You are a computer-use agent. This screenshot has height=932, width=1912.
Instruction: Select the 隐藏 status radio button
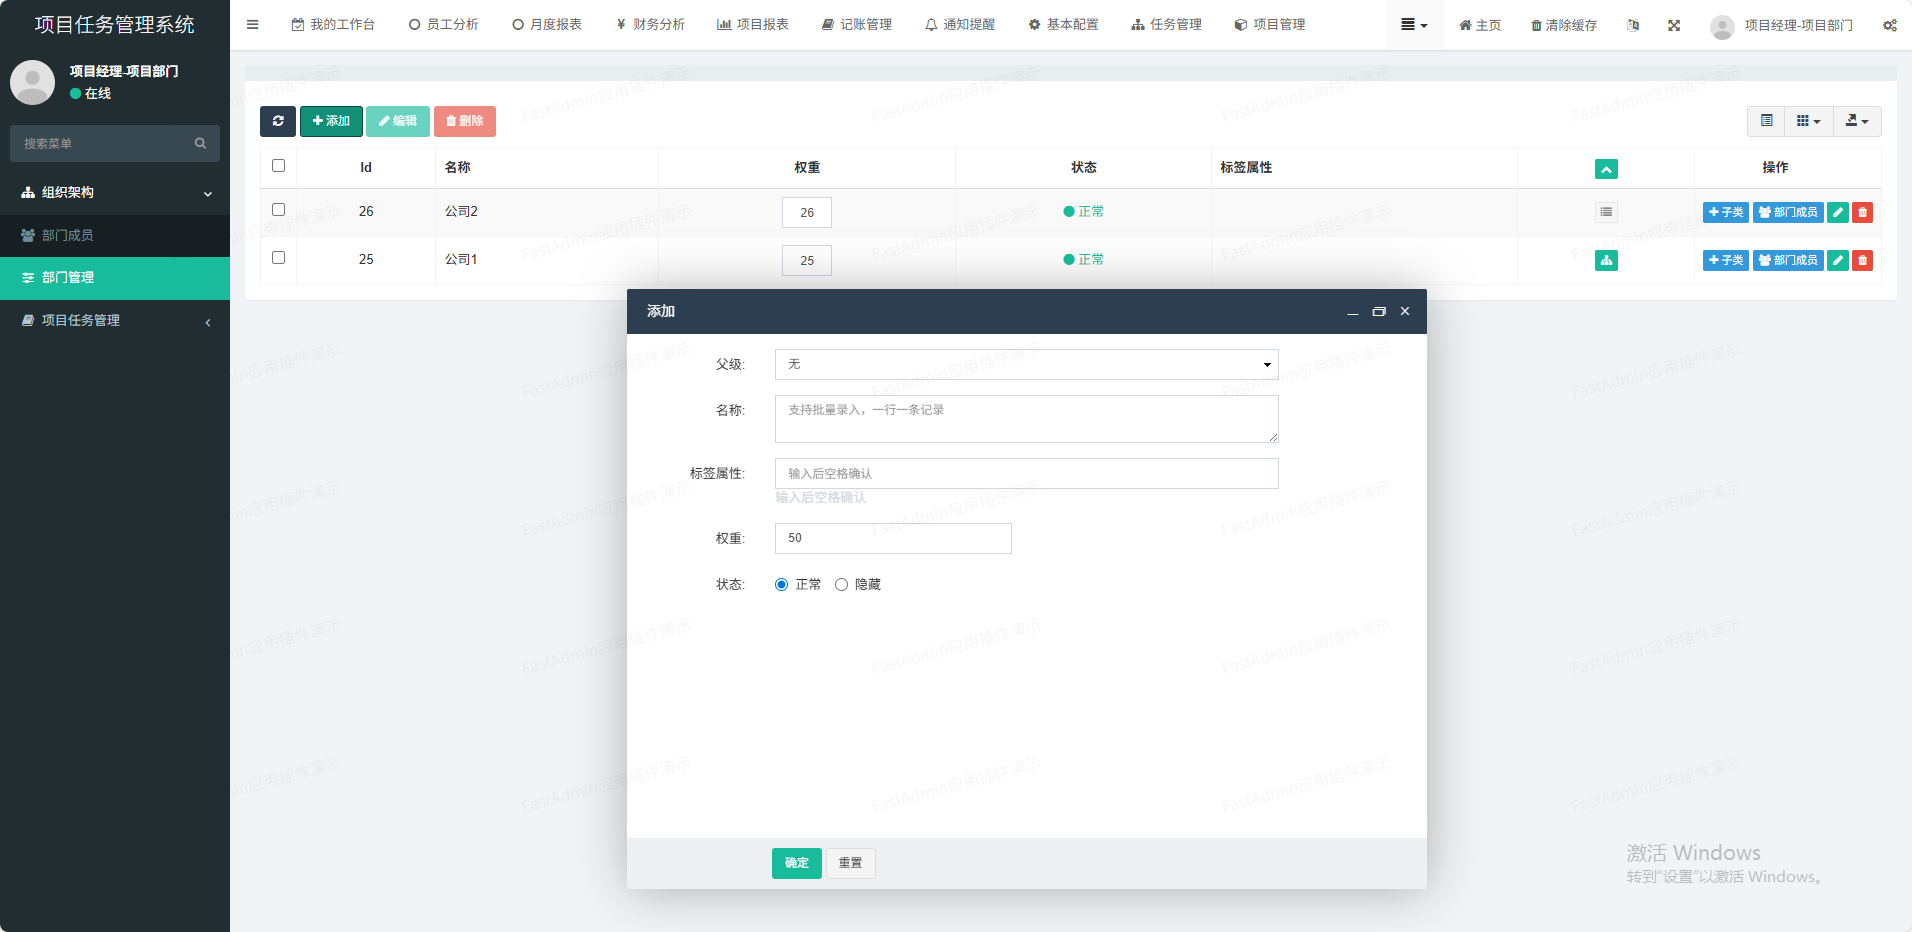click(841, 585)
